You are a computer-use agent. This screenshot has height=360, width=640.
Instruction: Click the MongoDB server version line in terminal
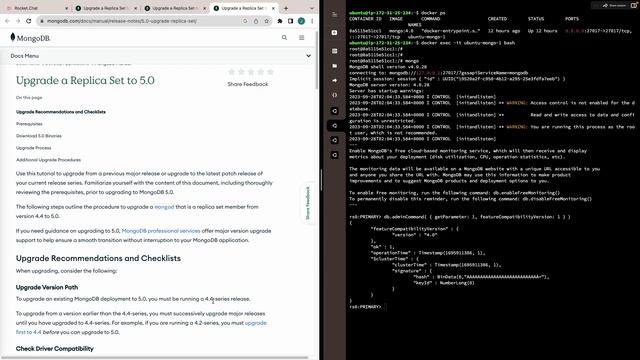tap(389, 85)
